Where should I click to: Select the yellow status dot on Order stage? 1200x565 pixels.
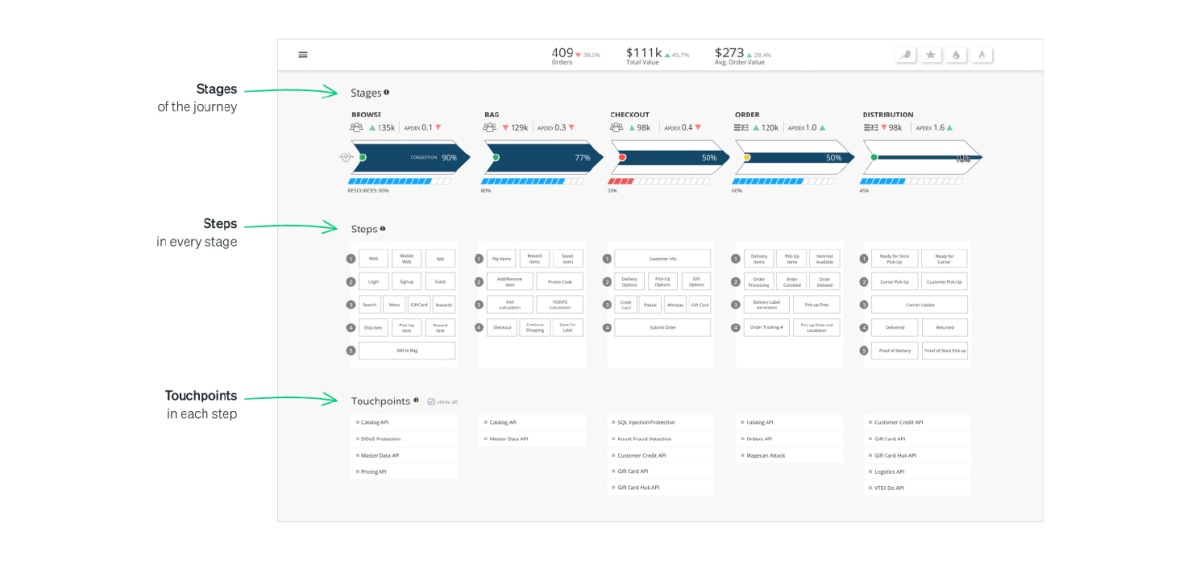pyautogui.click(x=747, y=157)
